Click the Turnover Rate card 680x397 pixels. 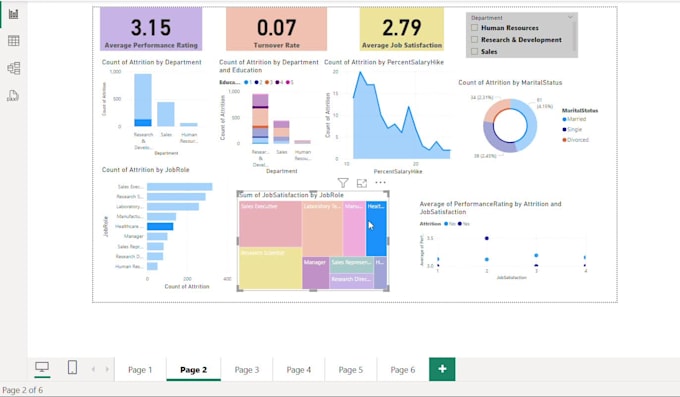[x=276, y=29]
